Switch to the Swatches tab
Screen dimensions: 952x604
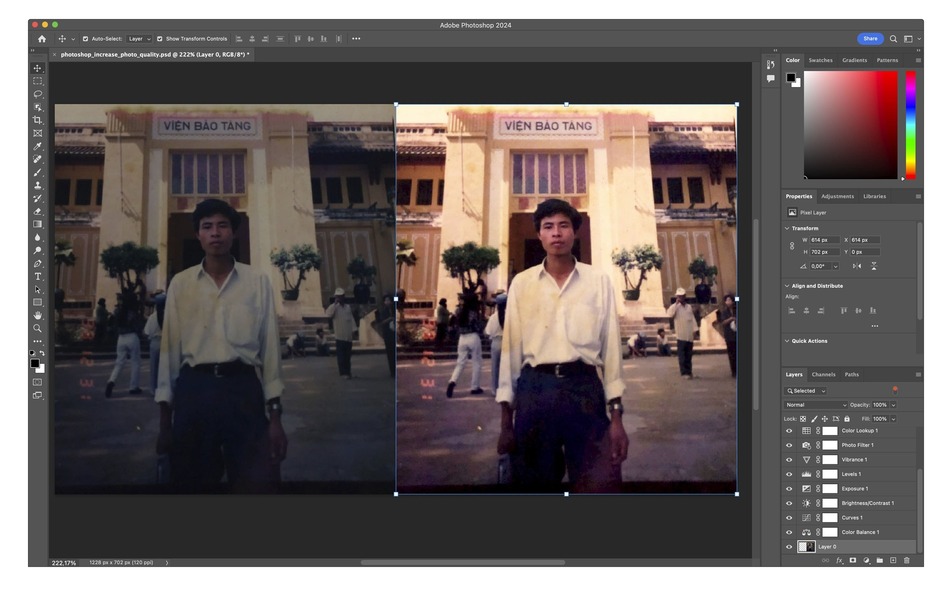820,60
